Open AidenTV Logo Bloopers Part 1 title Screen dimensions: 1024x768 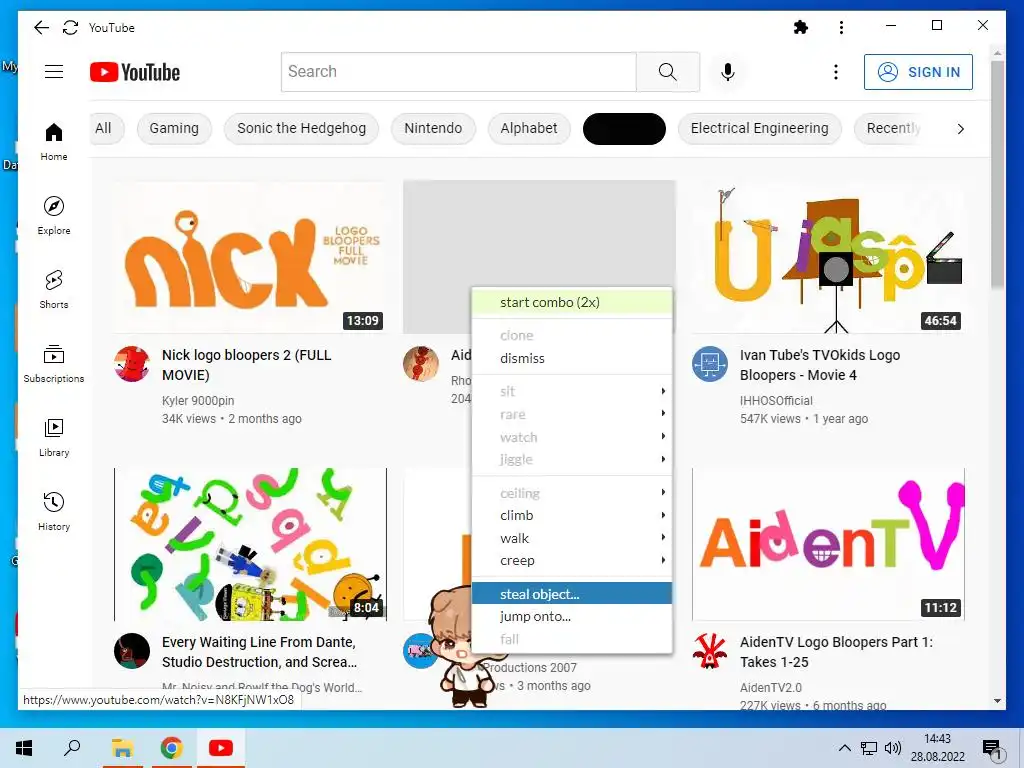point(837,652)
